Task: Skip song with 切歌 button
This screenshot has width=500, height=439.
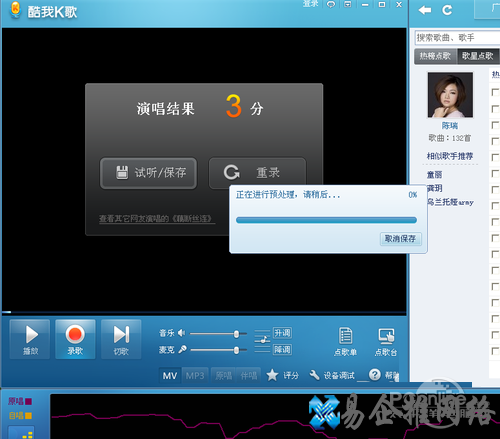Action: [x=121, y=339]
